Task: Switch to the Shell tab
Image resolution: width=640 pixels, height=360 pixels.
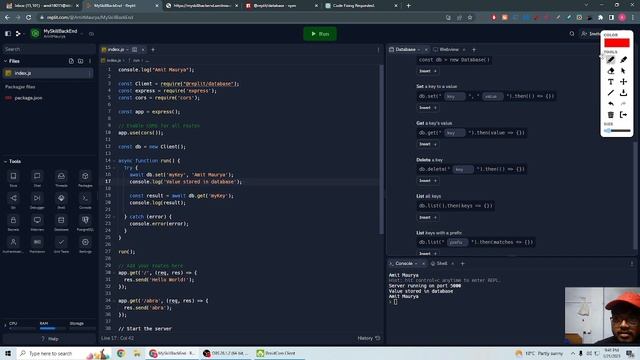Action: click(x=441, y=264)
